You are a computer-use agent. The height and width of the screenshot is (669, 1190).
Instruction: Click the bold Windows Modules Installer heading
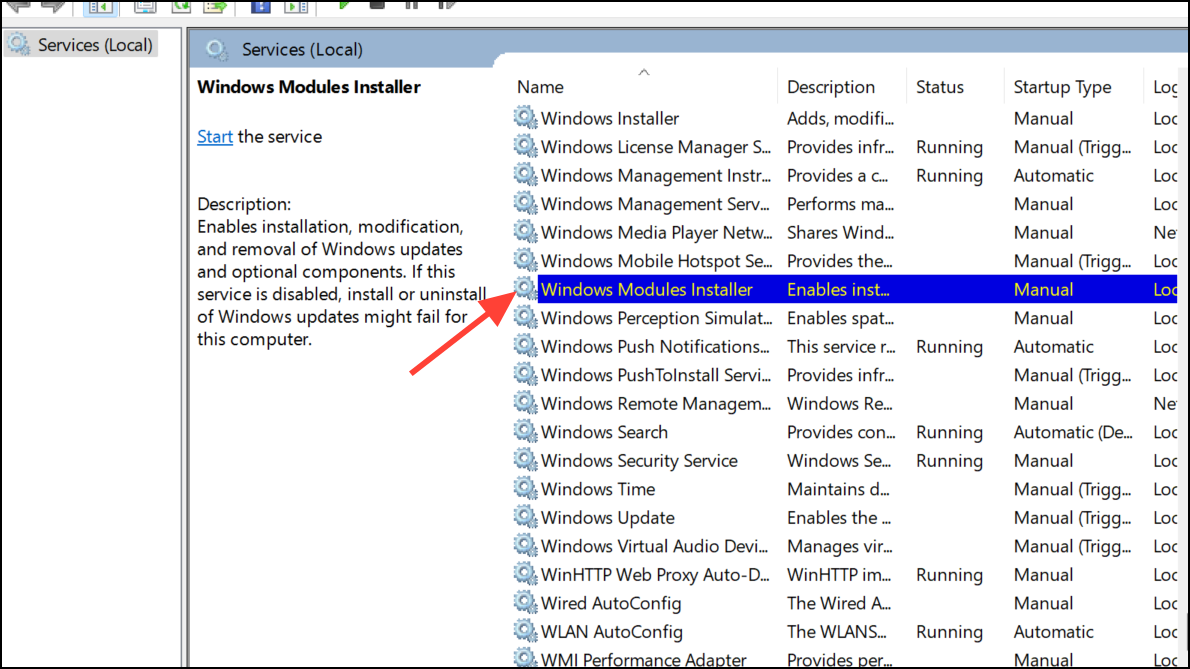[309, 87]
